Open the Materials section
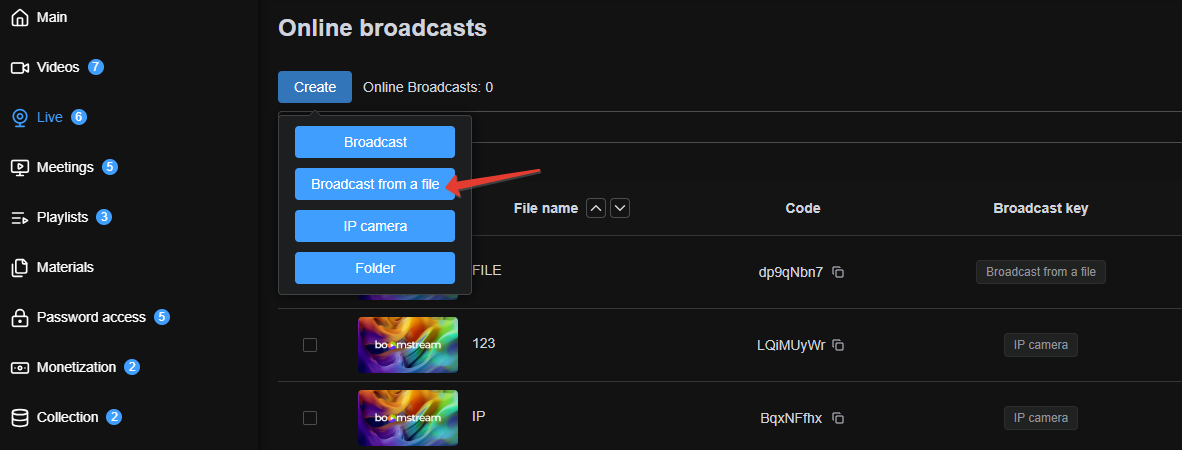 (x=65, y=268)
